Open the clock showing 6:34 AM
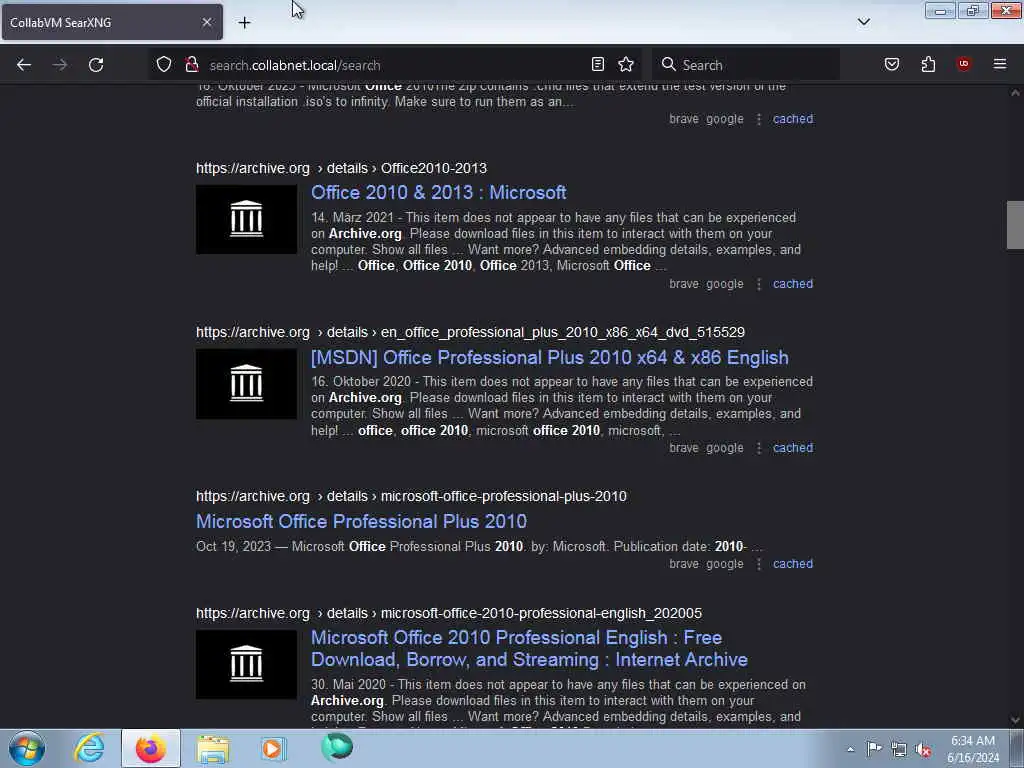This screenshot has height=768, width=1024. click(973, 749)
